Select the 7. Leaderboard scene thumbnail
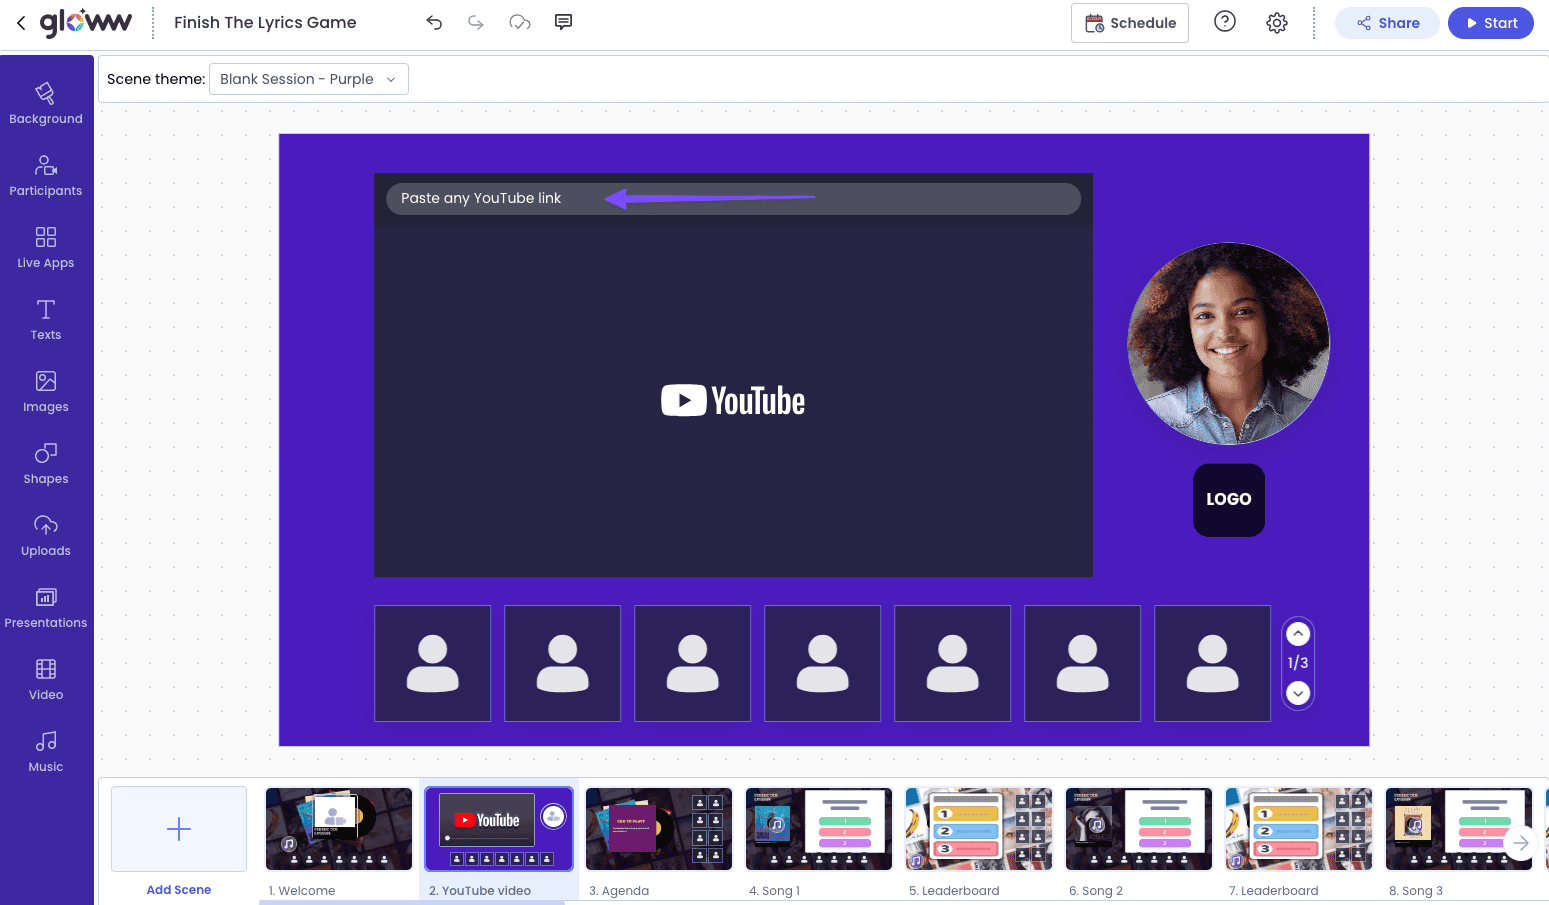The width and height of the screenshot is (1549, 905). pos(1299,829)
